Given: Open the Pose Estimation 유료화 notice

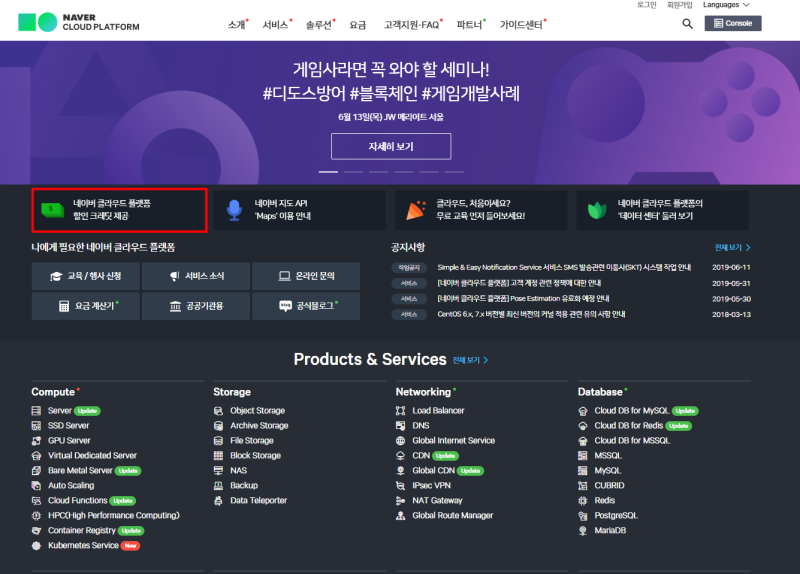Looking at the screenshot, I should point(523,298).
